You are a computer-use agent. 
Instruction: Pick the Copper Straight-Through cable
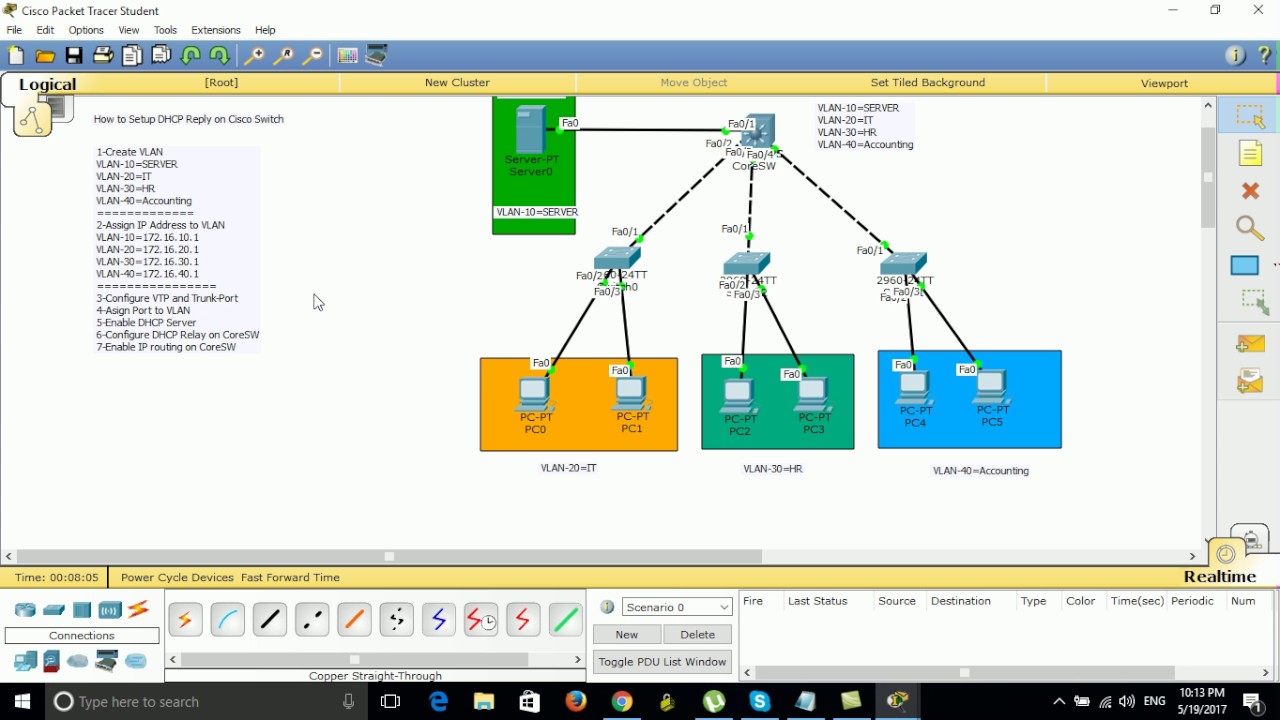click(x=270, y=620)
